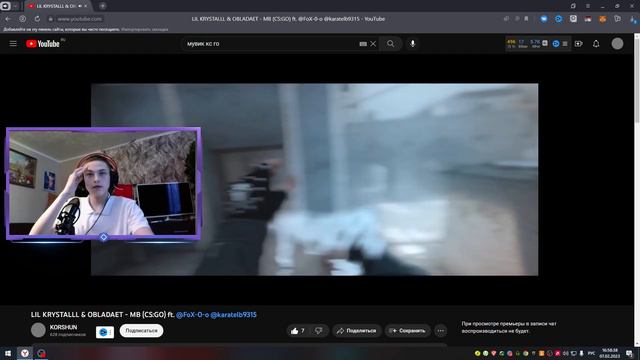Switch keyboard language indicator РУС
Image resolution: width=640 pixels, height=360 pixels.
[x=591, y=353]
